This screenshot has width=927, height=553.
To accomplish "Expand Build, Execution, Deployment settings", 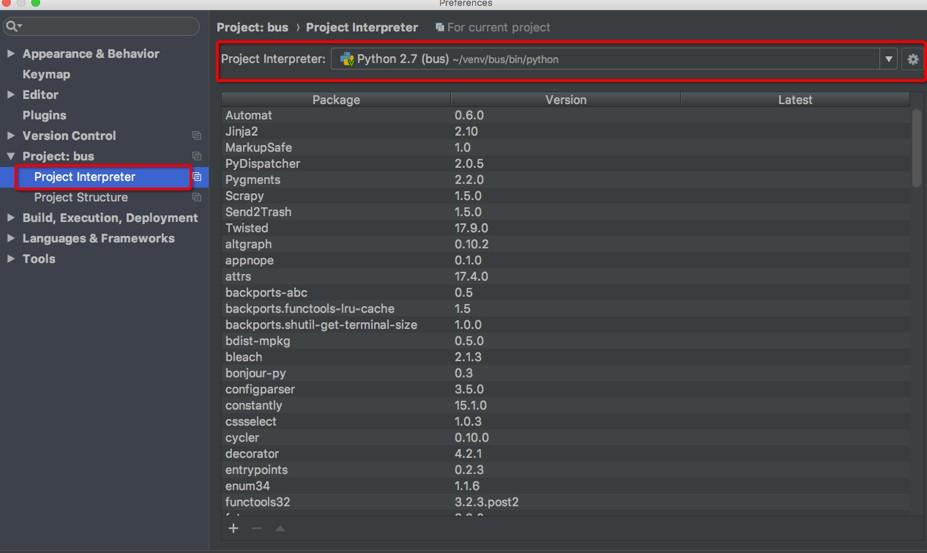I will [11, 218].
